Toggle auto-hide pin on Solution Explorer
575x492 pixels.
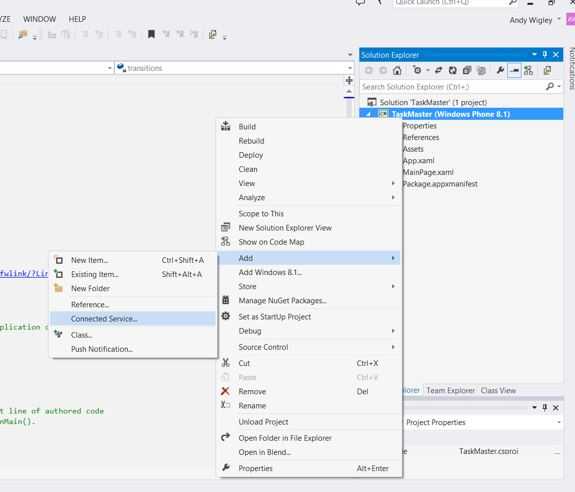(x=545, y=54)
